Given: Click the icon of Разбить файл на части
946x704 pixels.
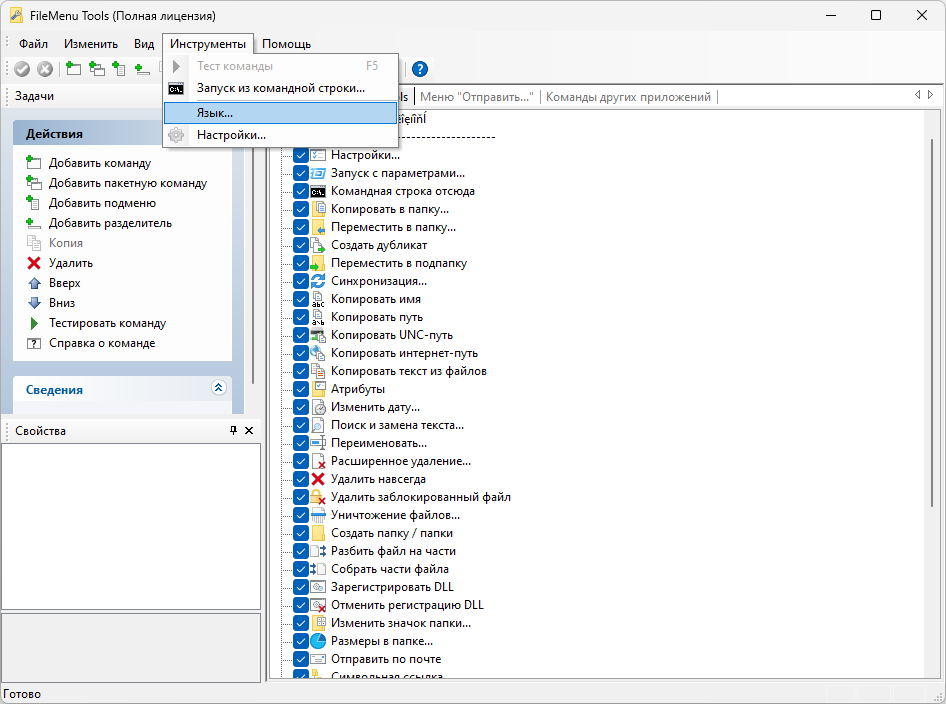Looking at the screenshot, I should tap(318, 551).
